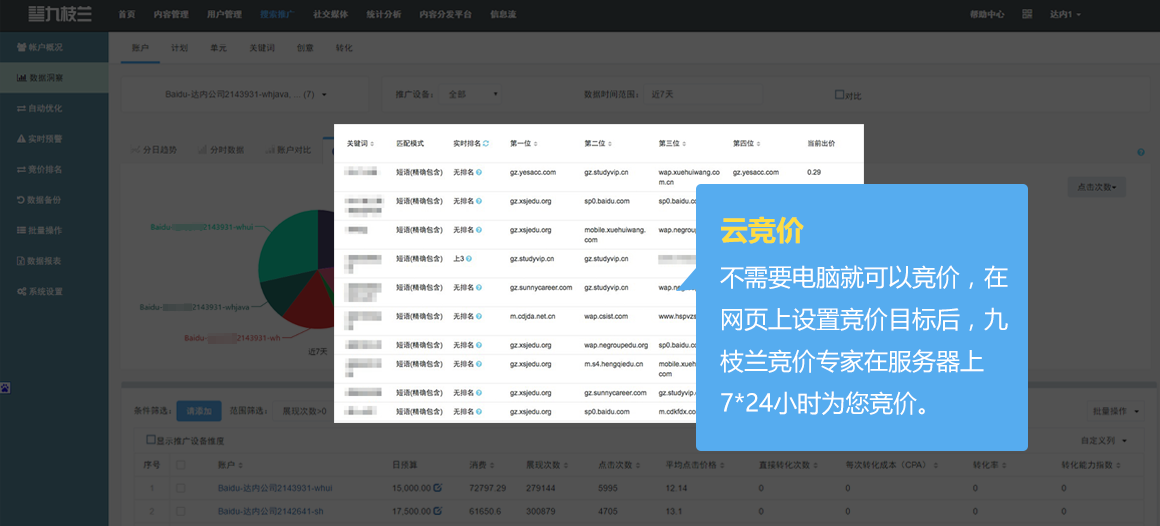Click the paw icon at left edge
The width and height of the screenshot is (1160, 526).
coord(5,388)
